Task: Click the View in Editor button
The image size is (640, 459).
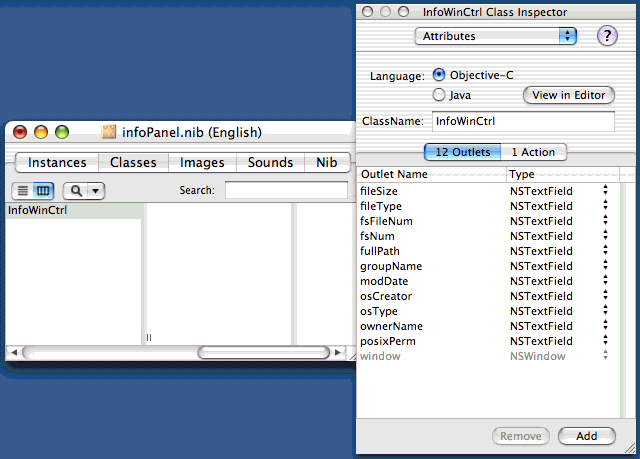Action: [568, 95]
